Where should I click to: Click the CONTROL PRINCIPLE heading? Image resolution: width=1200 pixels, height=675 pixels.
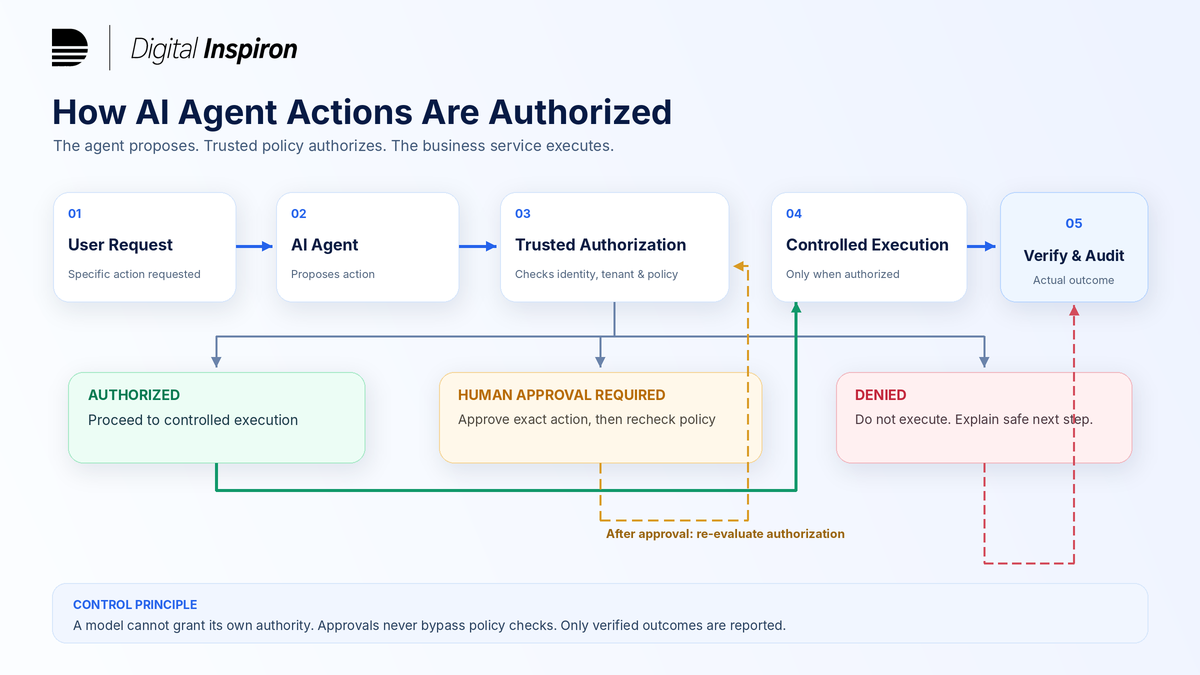pos(135,605)
